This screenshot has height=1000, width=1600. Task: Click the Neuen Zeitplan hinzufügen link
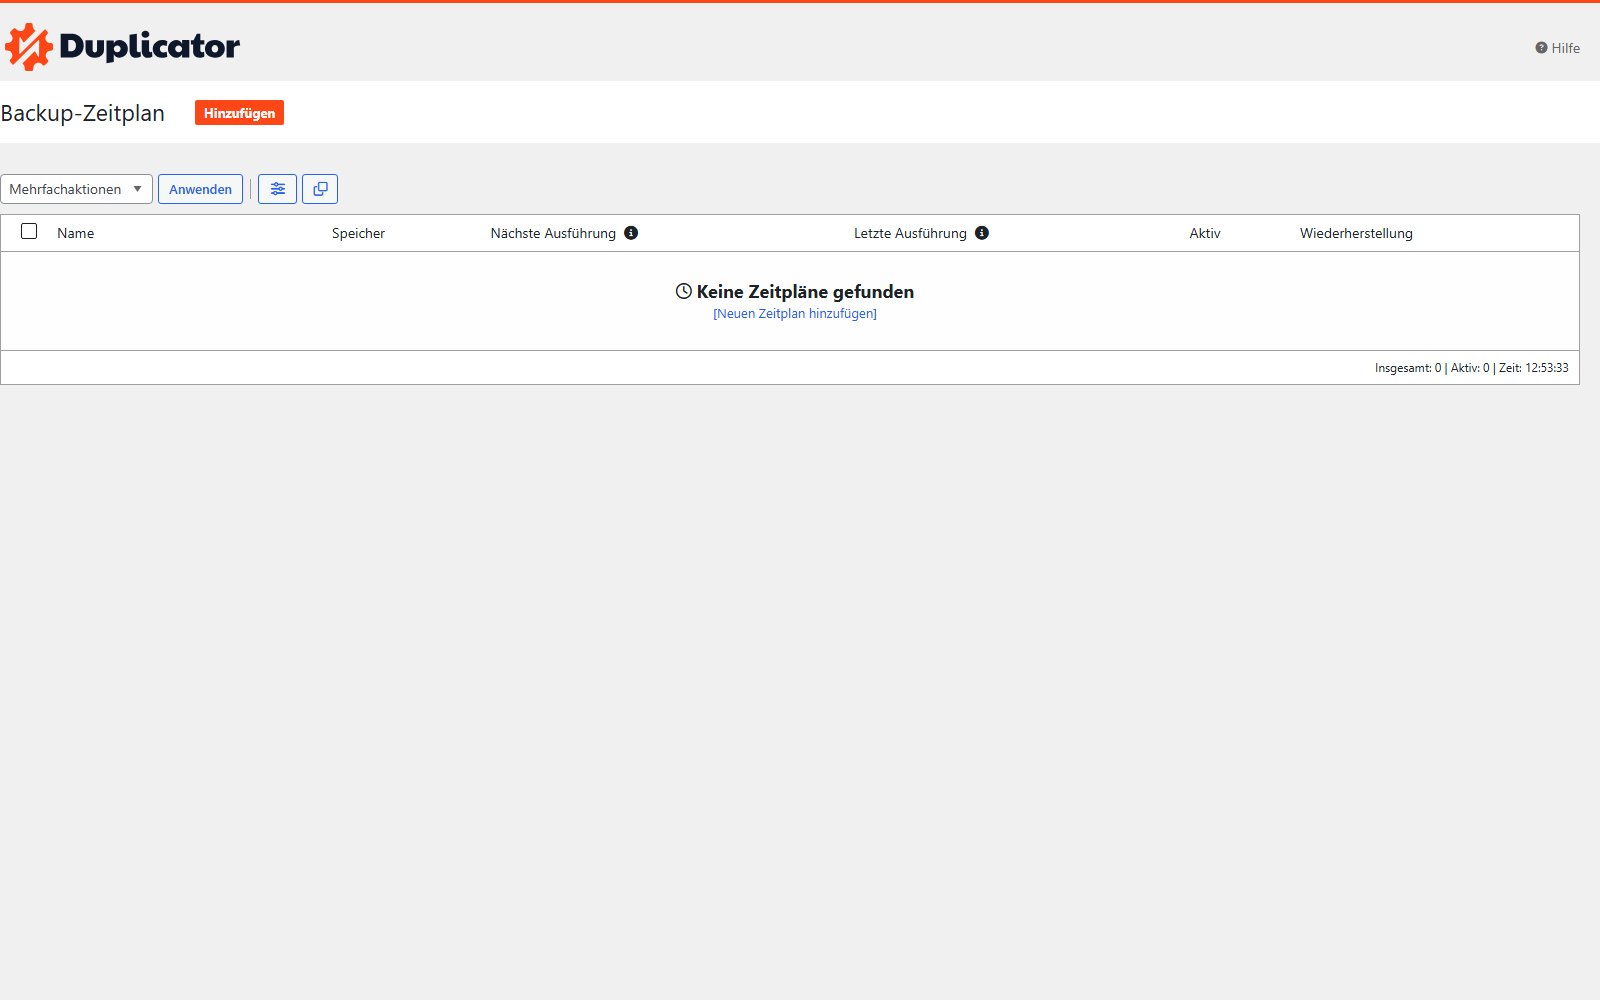[x=795, y=314]
